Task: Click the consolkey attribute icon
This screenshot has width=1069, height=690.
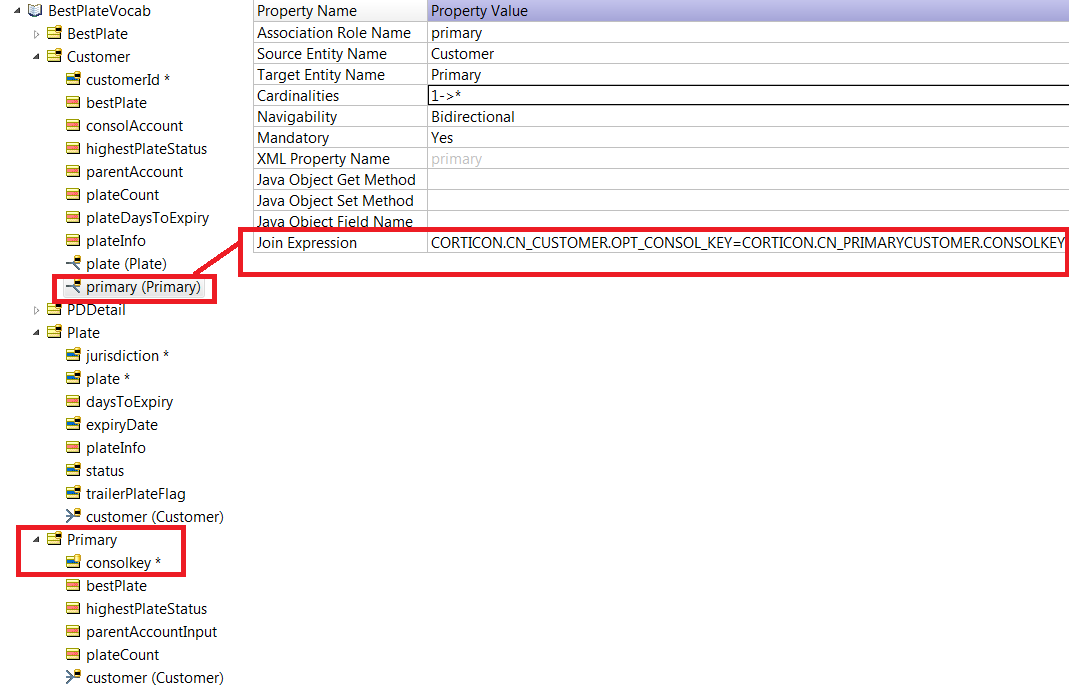Action: pos(73,561)
